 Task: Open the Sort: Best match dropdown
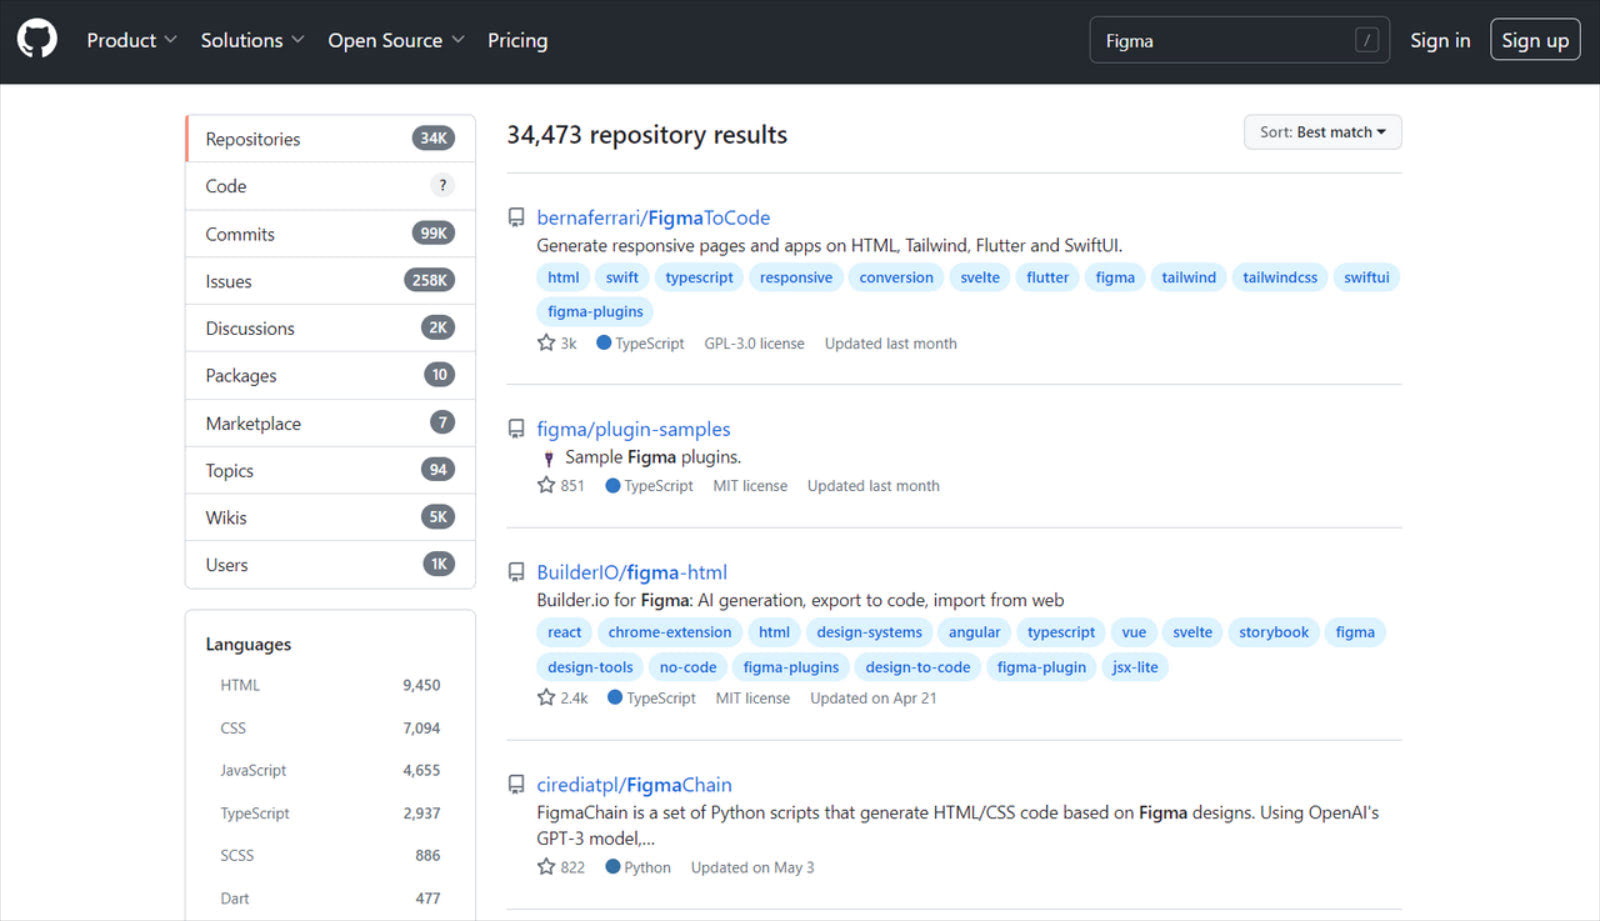[x=1322, y=132]
